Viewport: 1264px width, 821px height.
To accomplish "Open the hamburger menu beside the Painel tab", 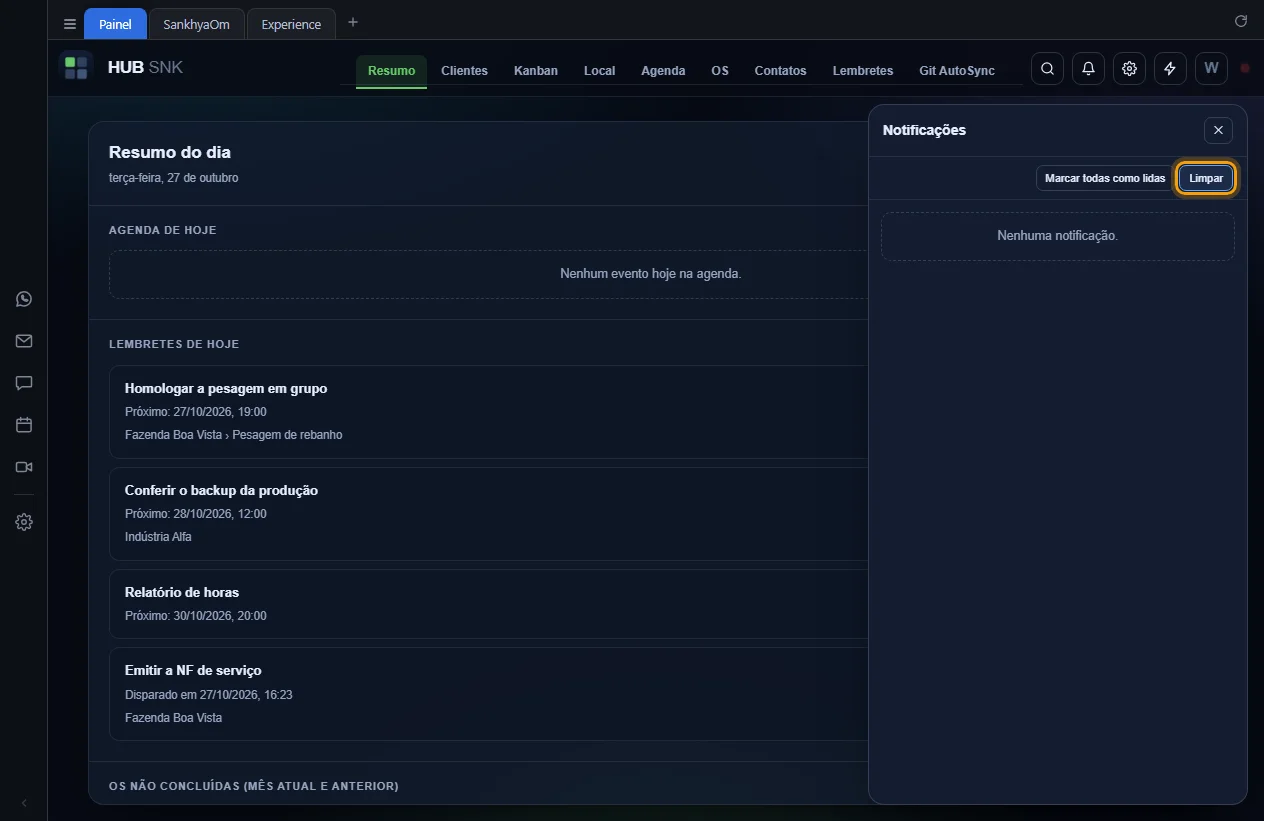I will (x=70, y=24).
